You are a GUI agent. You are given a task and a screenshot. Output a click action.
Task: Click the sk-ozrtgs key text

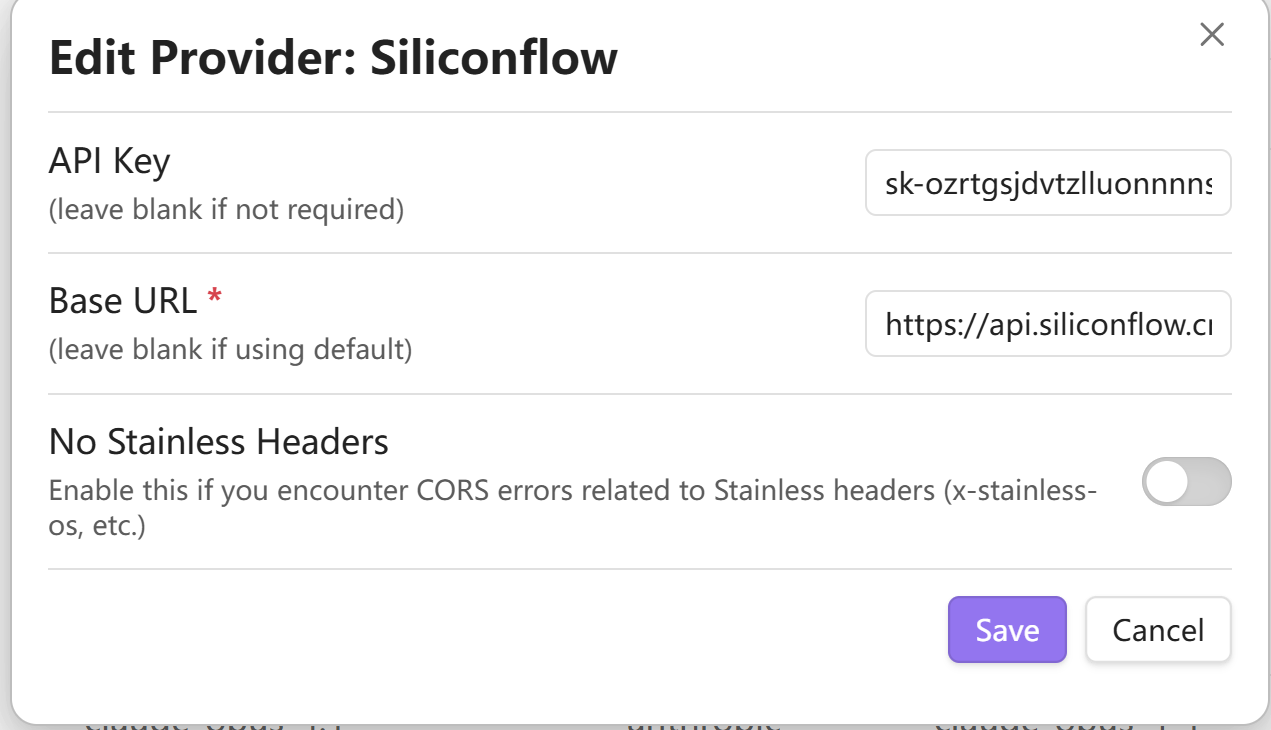point(1048,183)
